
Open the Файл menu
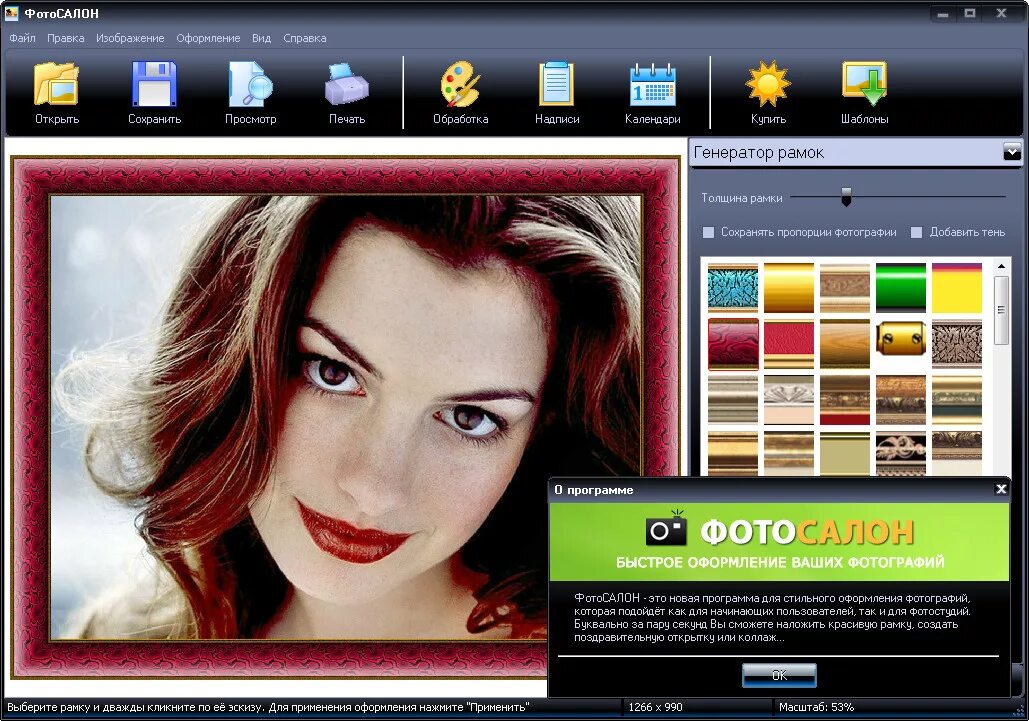pos(22,38)
